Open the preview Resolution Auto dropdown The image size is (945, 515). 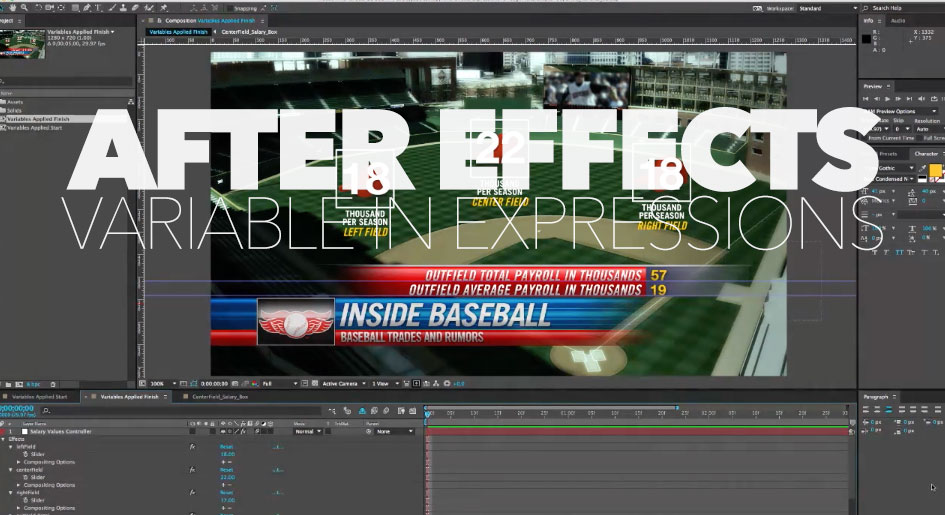pyautogui.click(x=928, y=129)
